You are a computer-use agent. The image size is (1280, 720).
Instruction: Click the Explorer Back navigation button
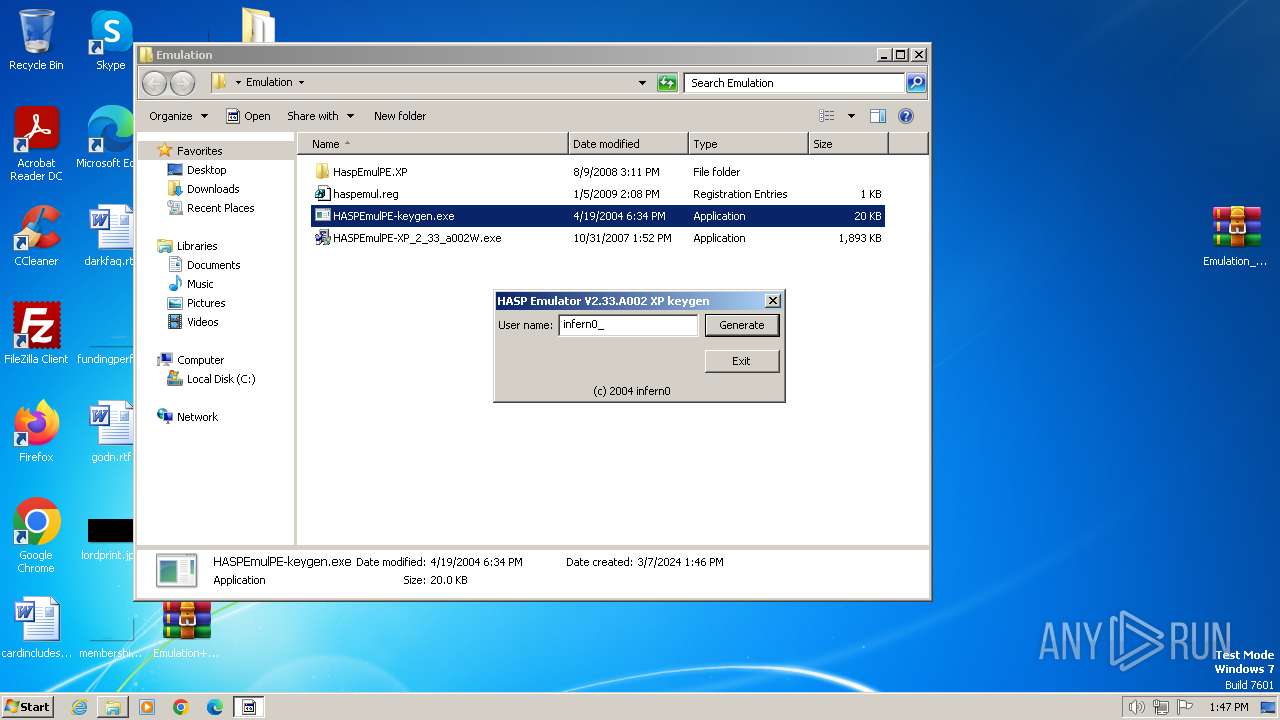[x=154, y=83]
